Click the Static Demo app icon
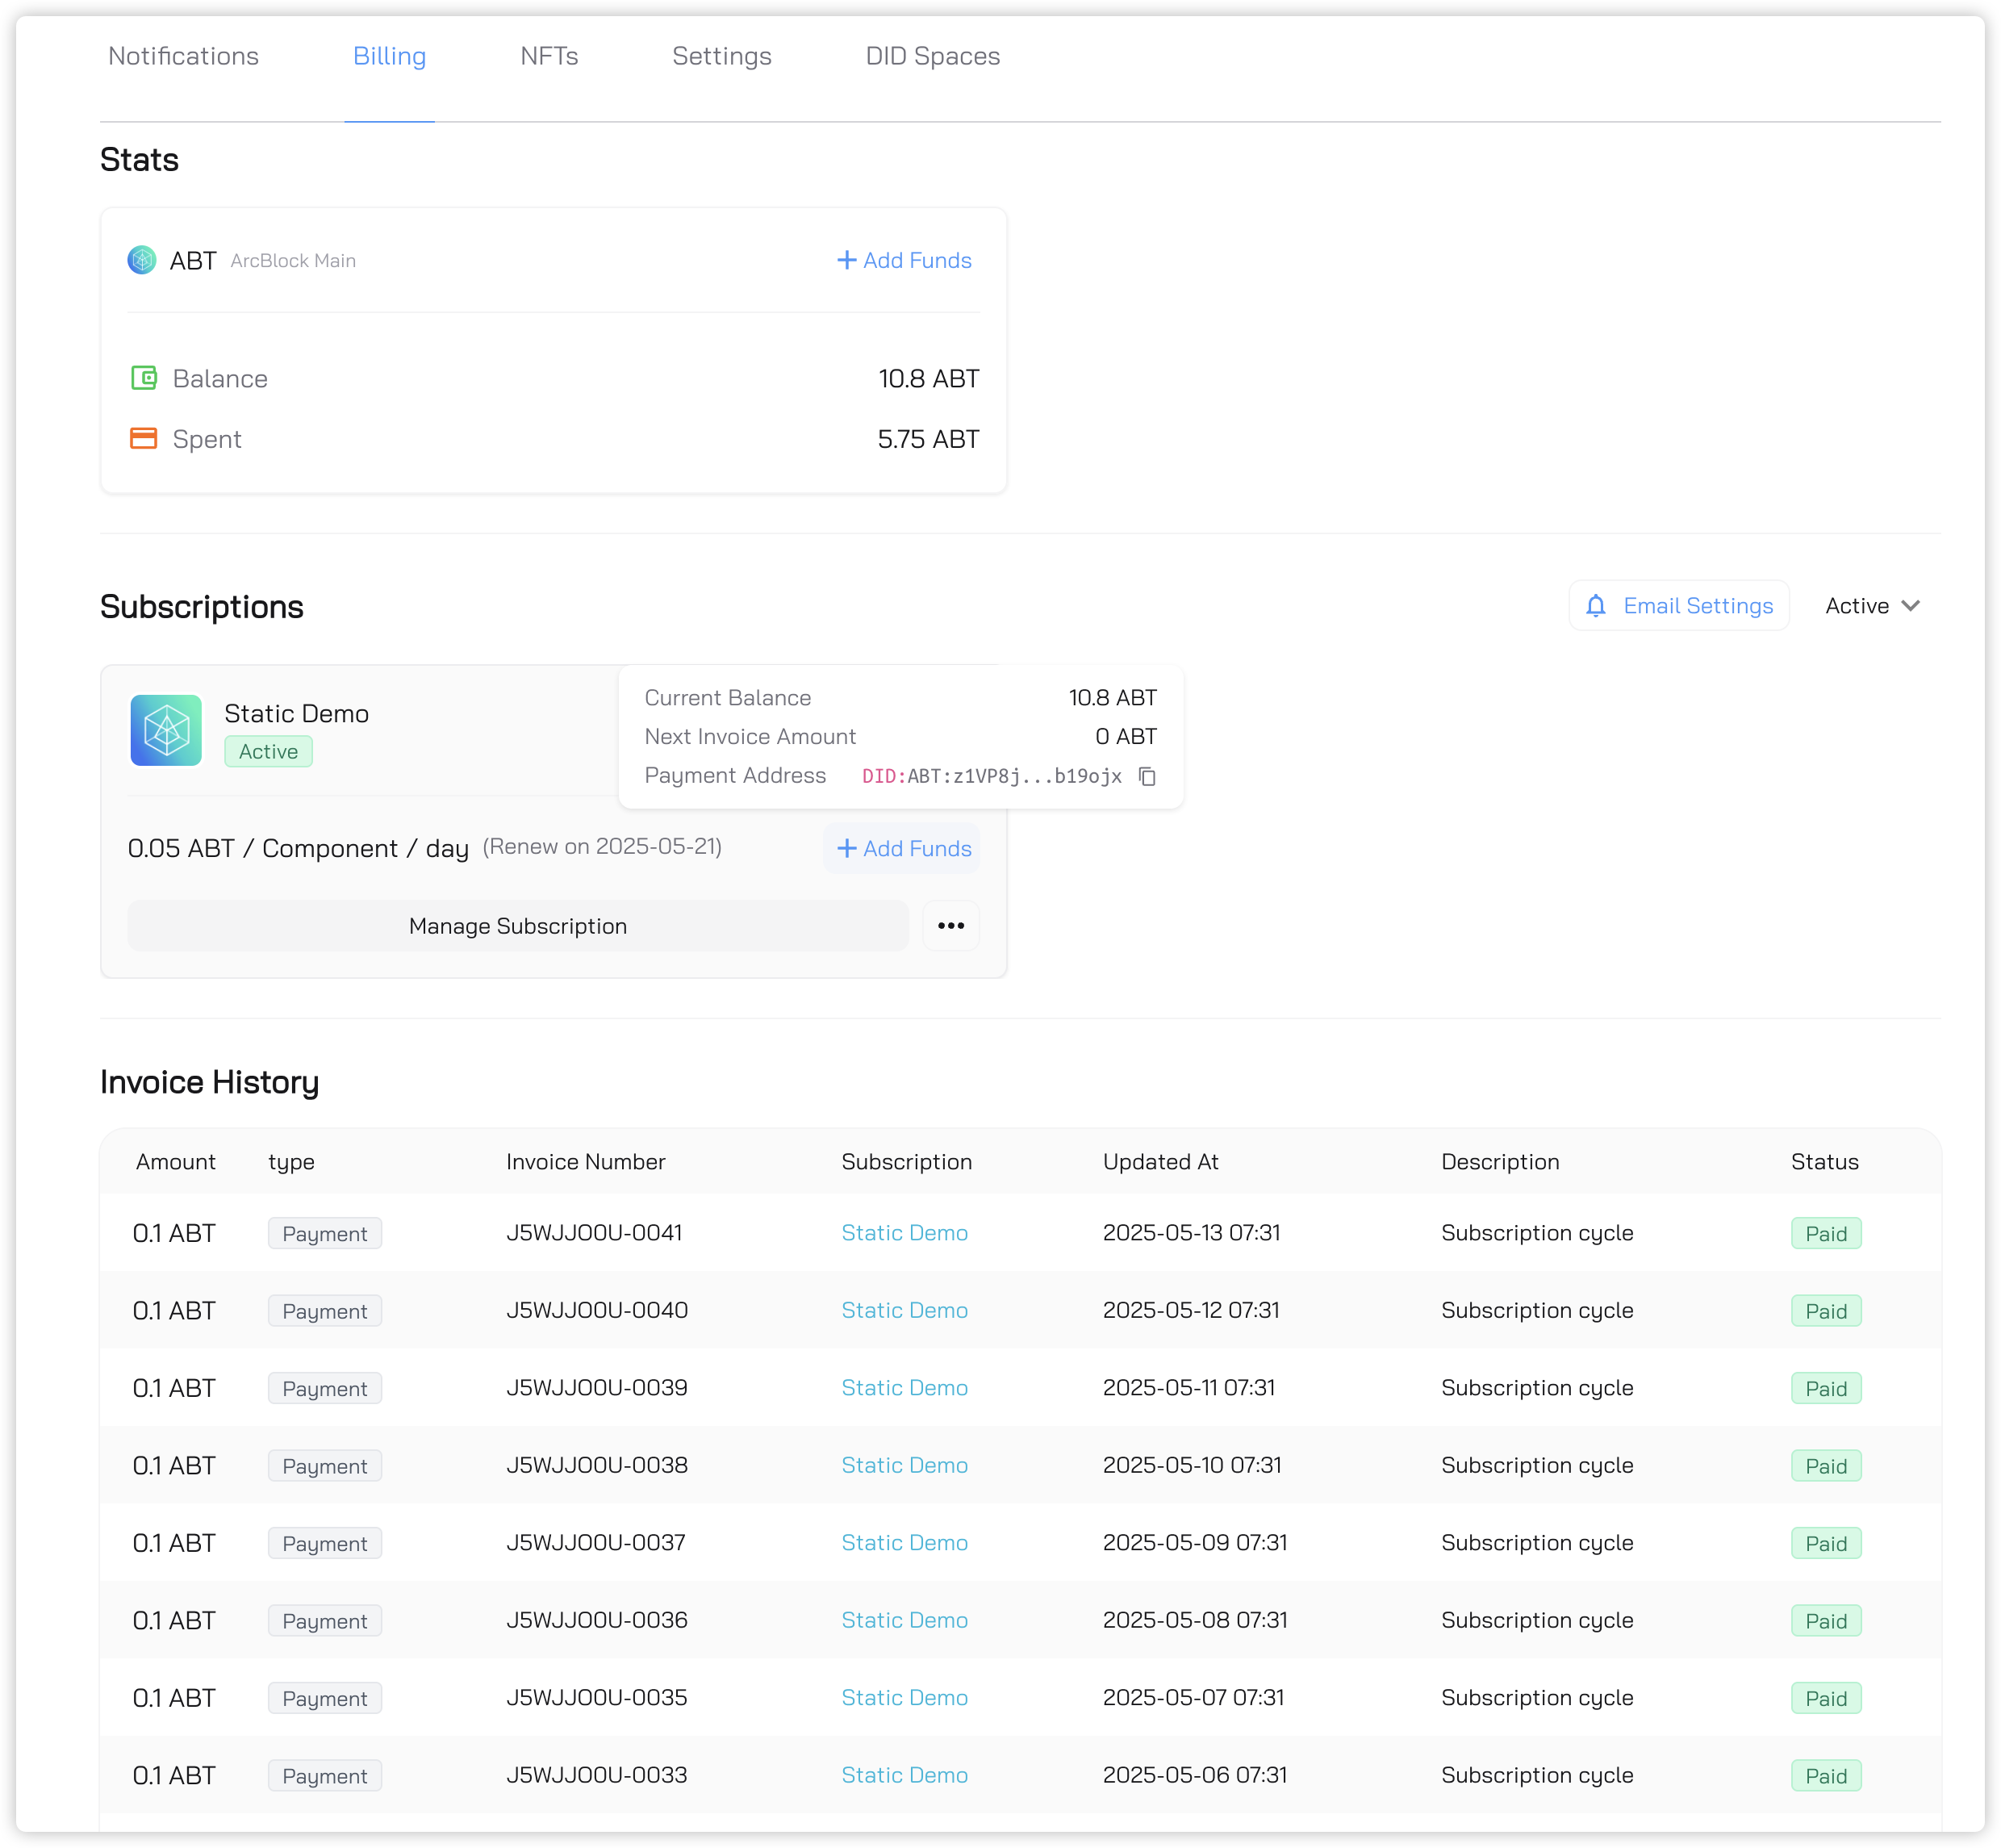Screen dimensions: 2001x1848 point(166,731)
